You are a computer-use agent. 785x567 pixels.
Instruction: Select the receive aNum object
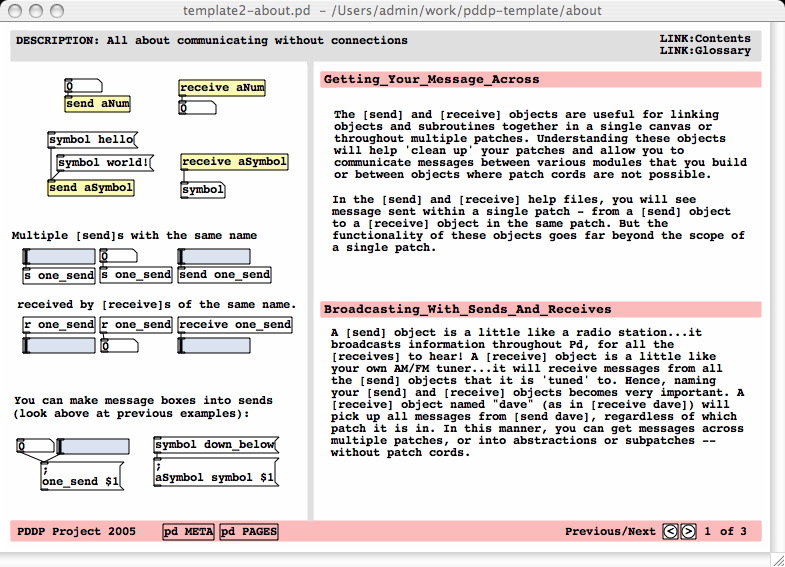[222, 88]
